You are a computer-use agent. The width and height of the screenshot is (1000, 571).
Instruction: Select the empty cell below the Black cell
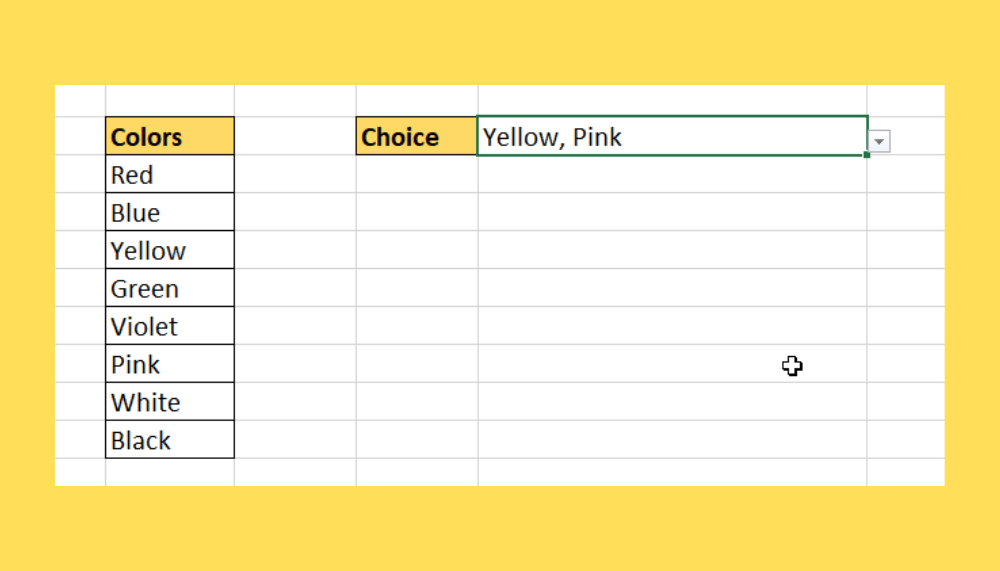170,472
